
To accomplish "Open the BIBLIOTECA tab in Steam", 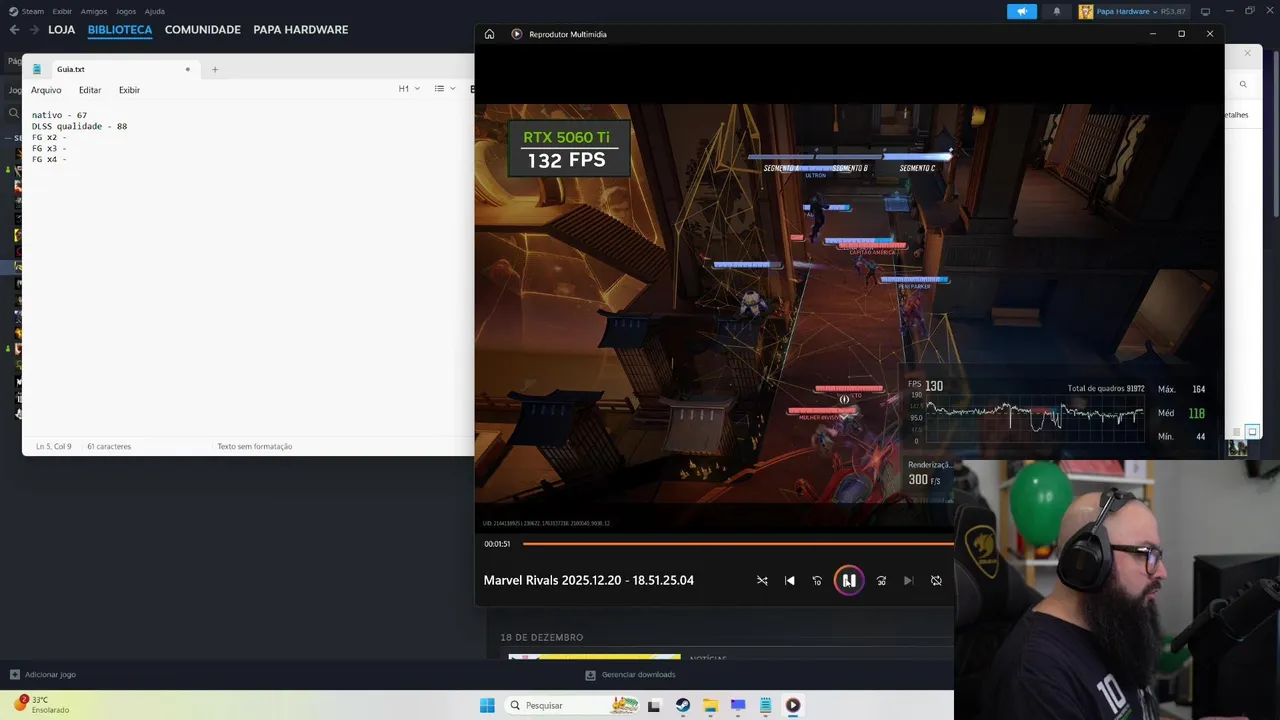I will (x=120, y=30).
